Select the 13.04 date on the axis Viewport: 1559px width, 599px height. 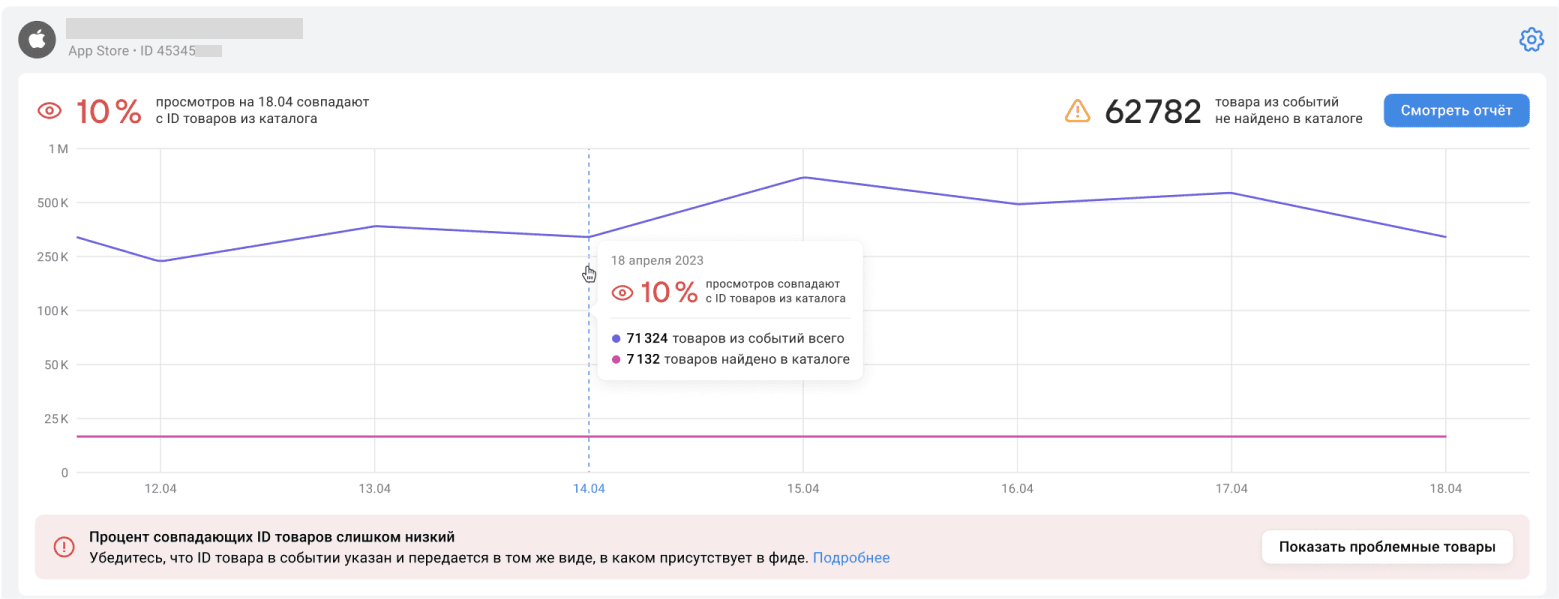pyautogui.click(x=374, y=489)
